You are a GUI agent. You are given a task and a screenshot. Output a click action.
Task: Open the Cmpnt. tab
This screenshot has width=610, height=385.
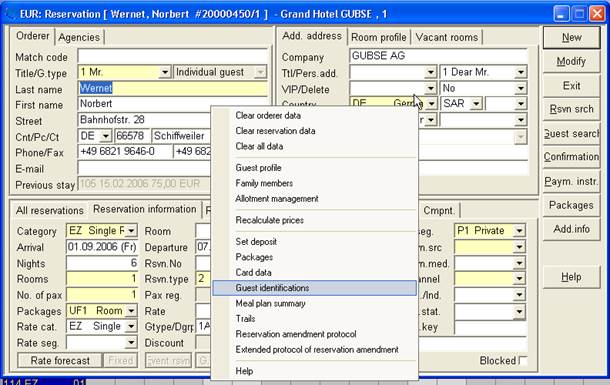coord(439,211)
